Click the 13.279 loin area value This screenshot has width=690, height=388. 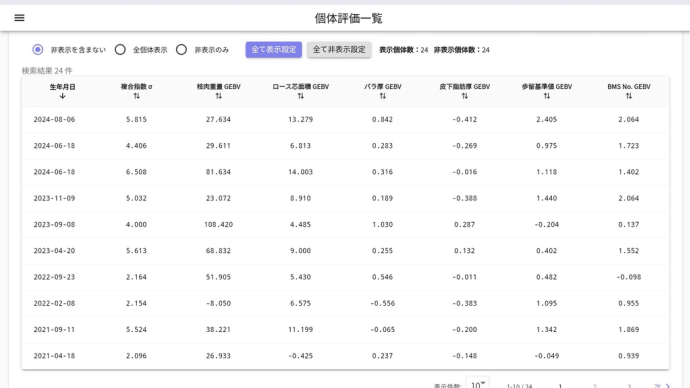301,119
